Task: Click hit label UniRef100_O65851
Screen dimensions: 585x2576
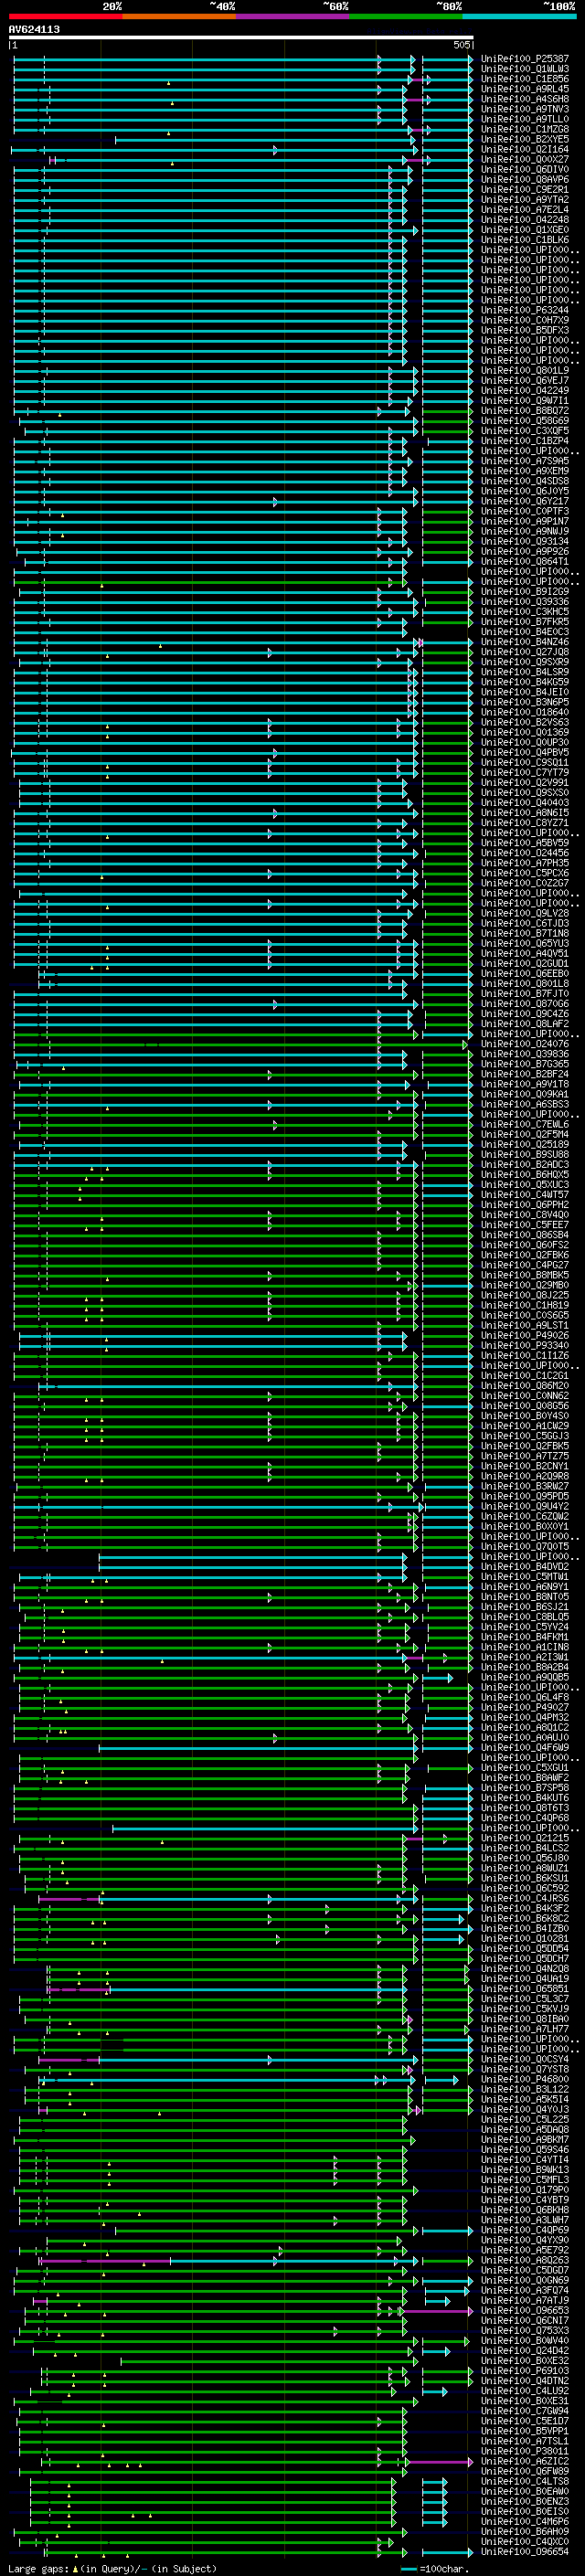Action: (525, 1989)
